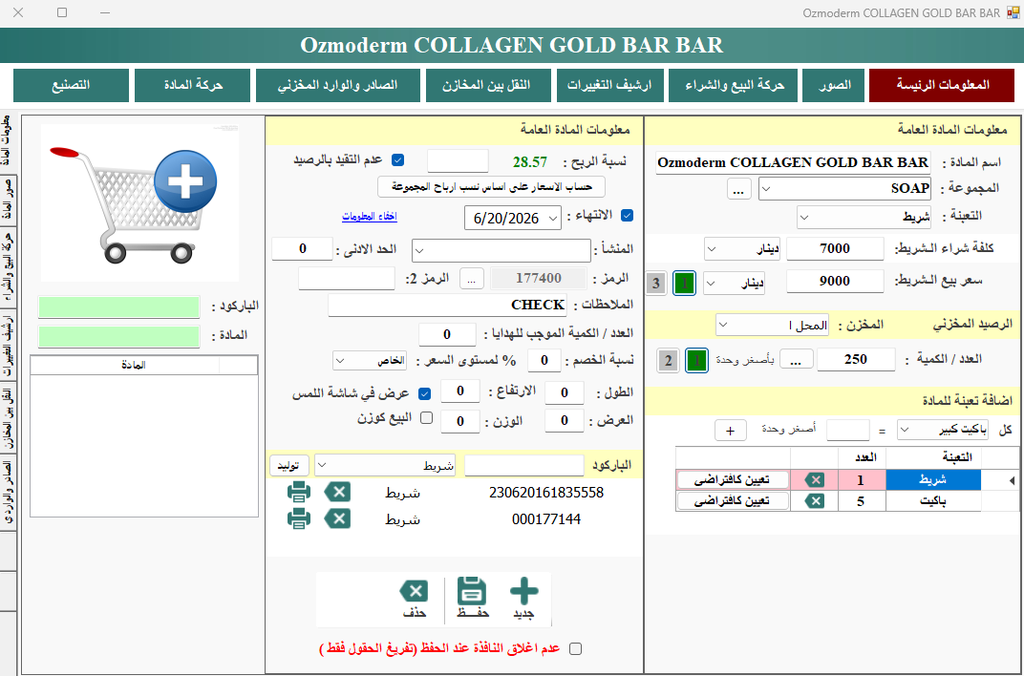
Task: Uncheck عرض في شاشة اللمس
Action: 424,394
